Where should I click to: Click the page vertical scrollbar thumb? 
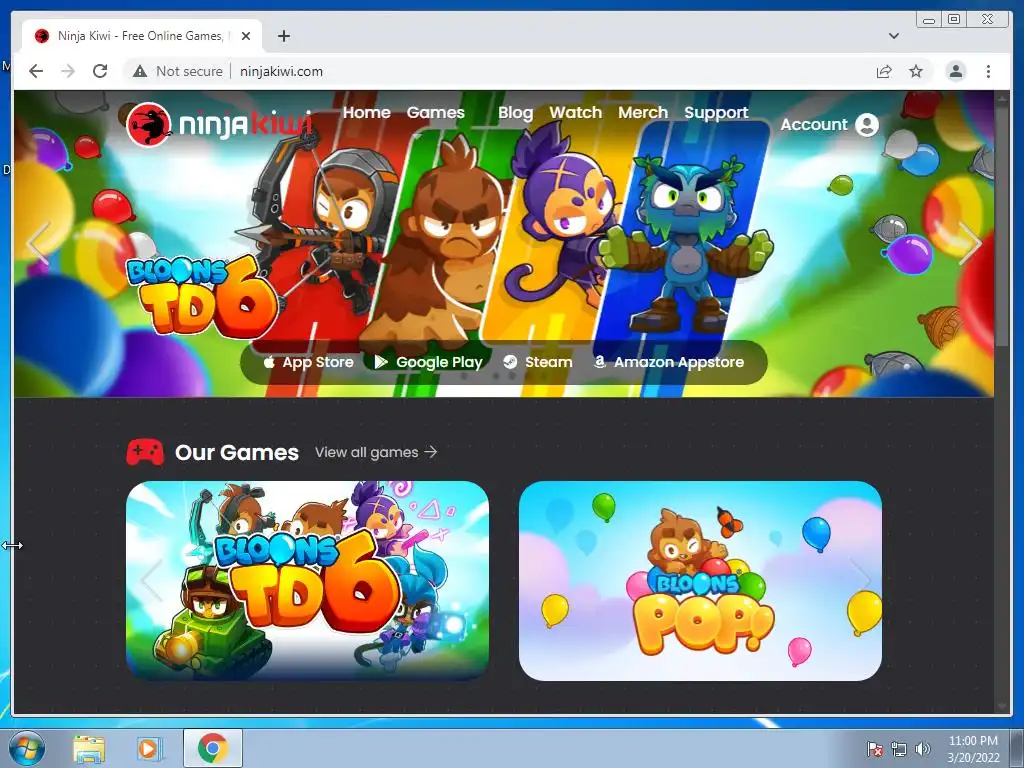(1002, 227)
